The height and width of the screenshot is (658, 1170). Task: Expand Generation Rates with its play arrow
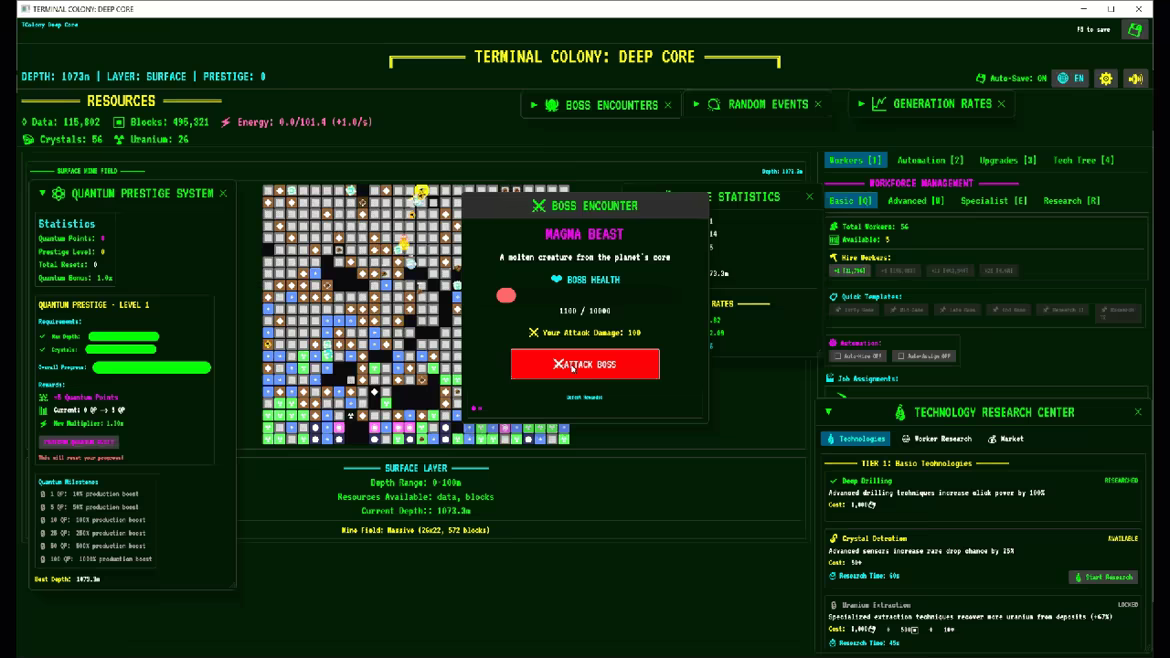pyautogui.click(x=861, y=104)
